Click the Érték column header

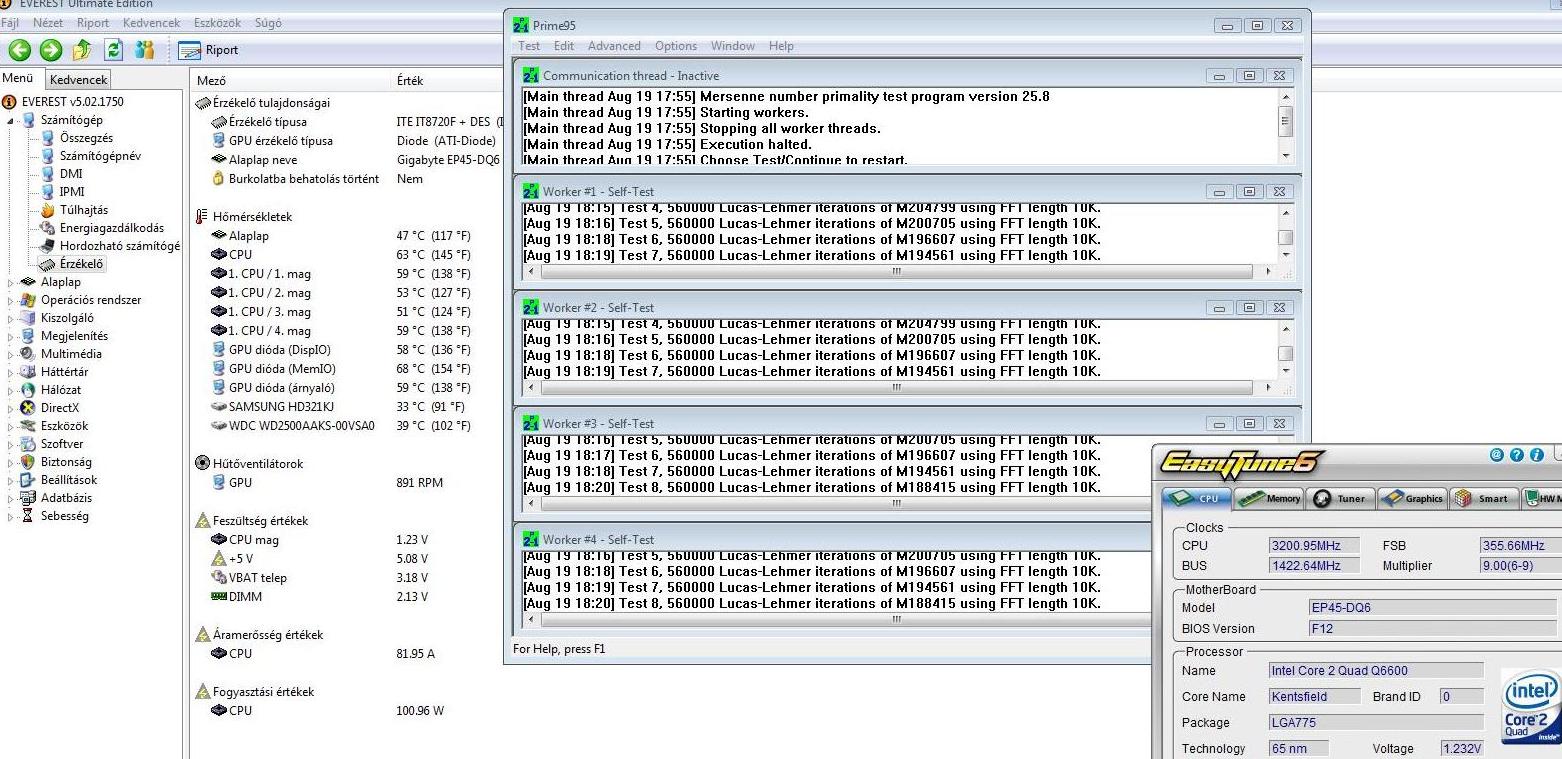pos(445,81)
